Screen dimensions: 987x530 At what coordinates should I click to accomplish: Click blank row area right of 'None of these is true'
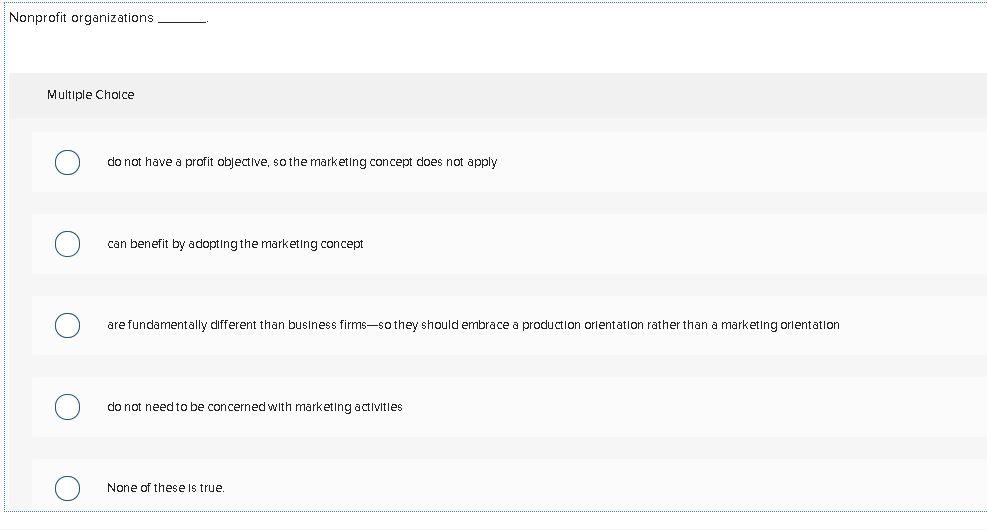click(600, 488)
